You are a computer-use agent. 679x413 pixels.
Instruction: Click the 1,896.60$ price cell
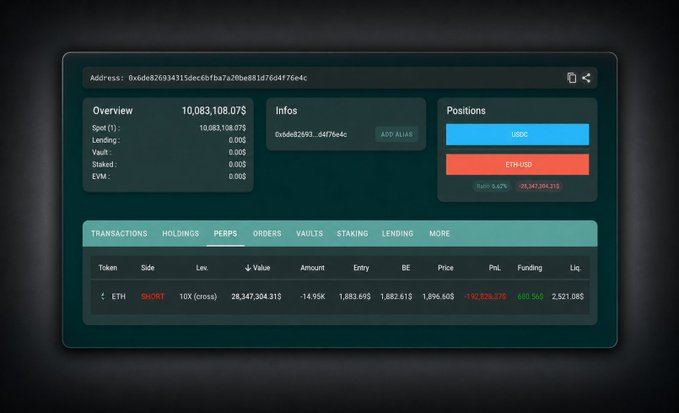click(x=438, y=297)
